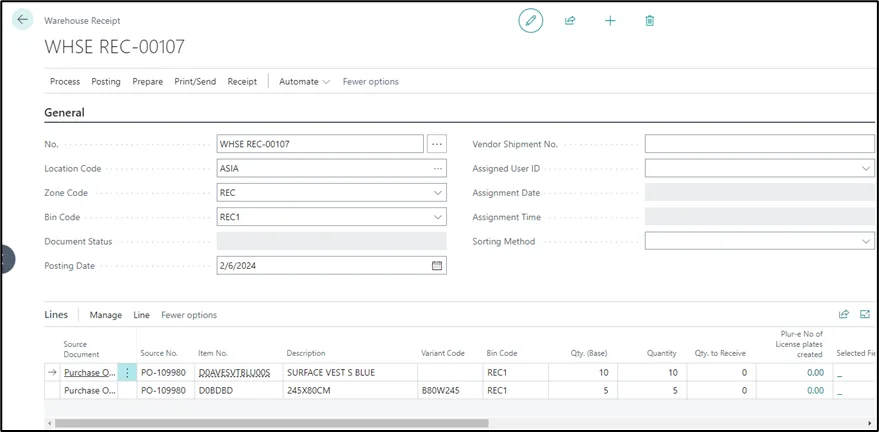Click Qty. to Receive cell in first row
The image size is (879, 432).
[x=720, y=373]
